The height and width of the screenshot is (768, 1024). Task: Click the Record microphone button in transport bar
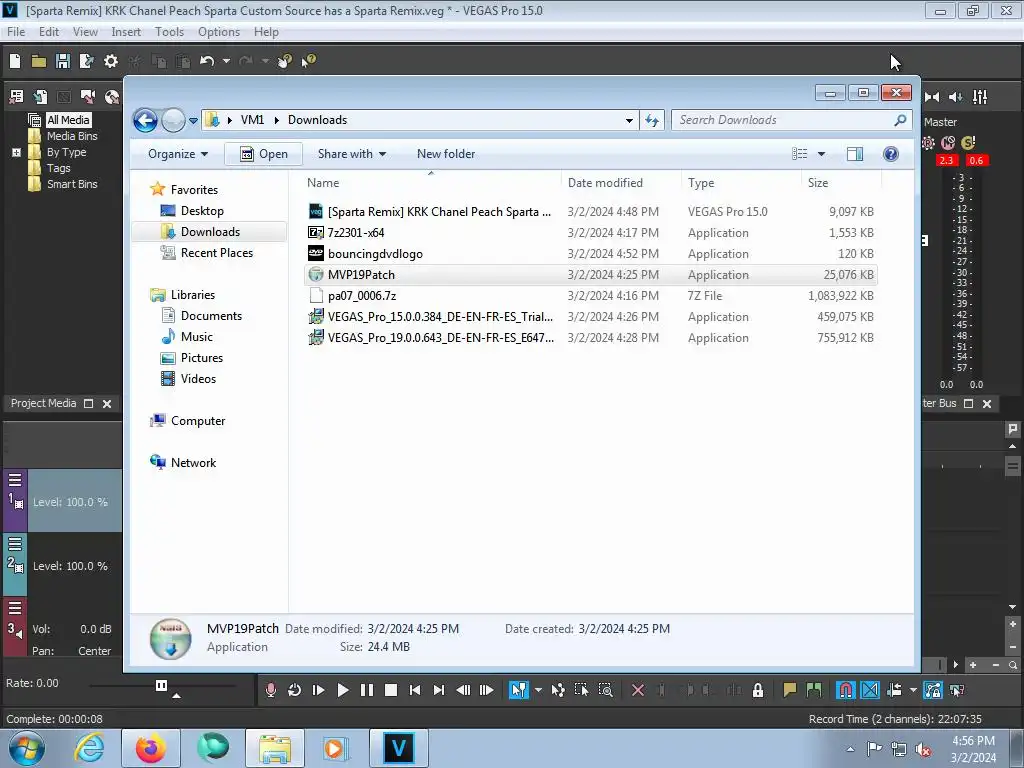(270, 690)
